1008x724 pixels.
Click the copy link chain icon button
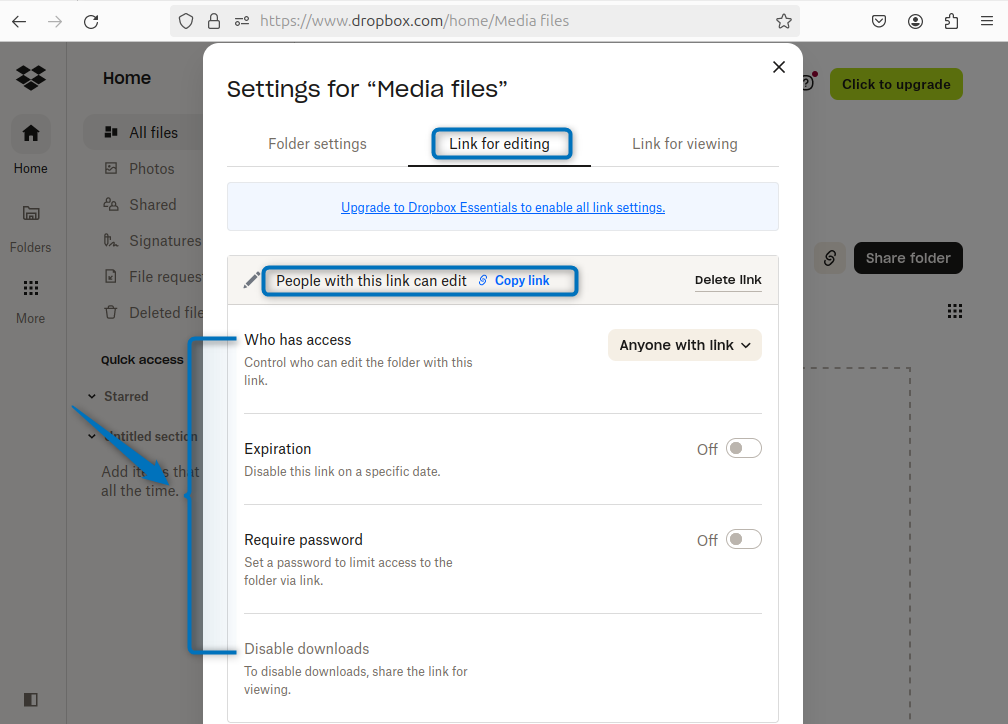click(x=829, y=258)
